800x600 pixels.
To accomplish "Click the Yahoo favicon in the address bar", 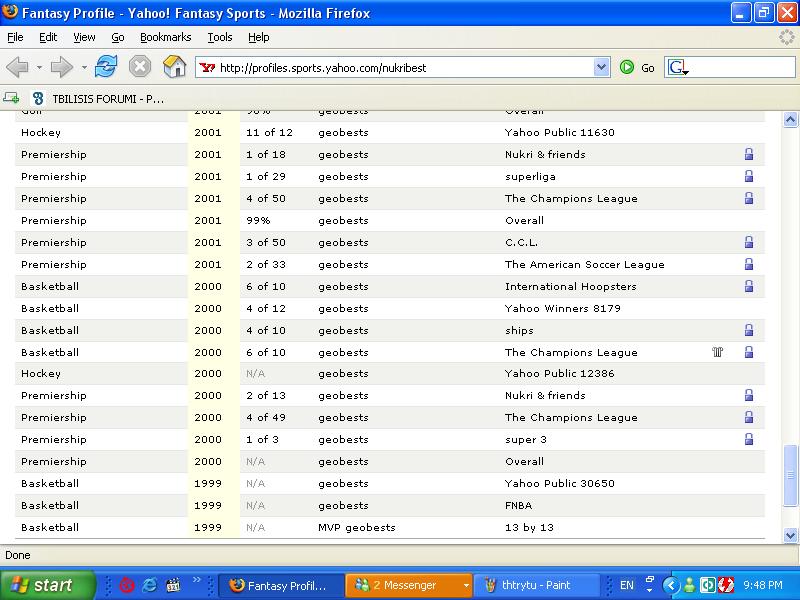I will 207,67.
